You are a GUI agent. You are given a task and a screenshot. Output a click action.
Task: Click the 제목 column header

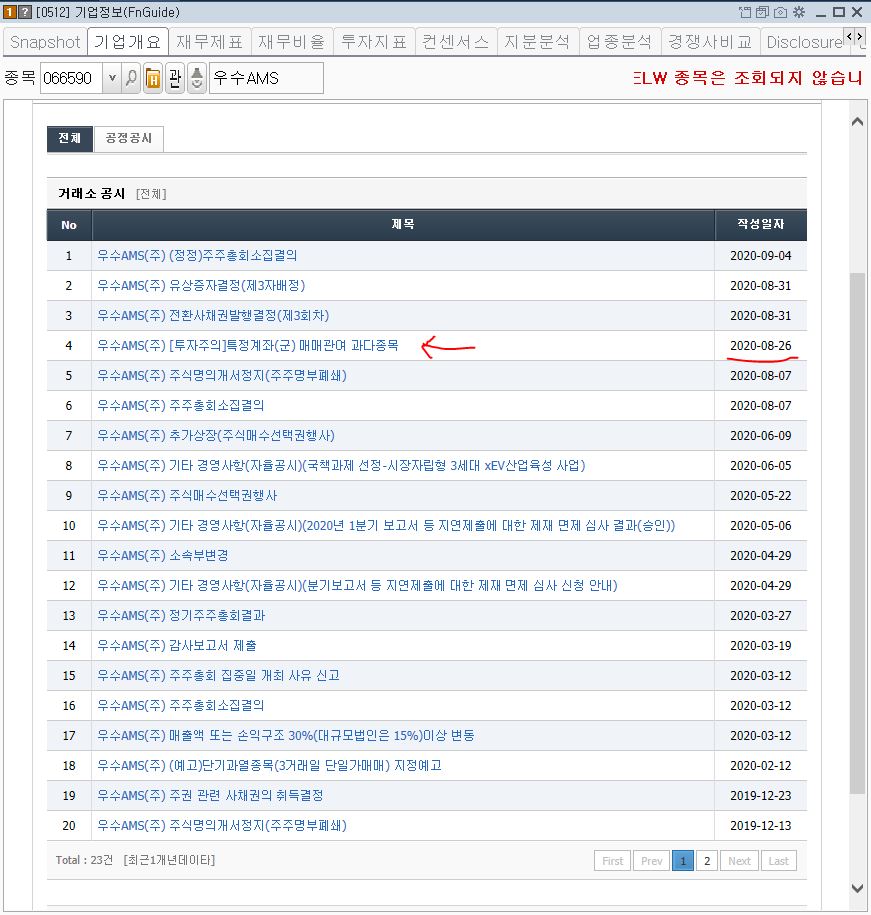pos(403,224)
